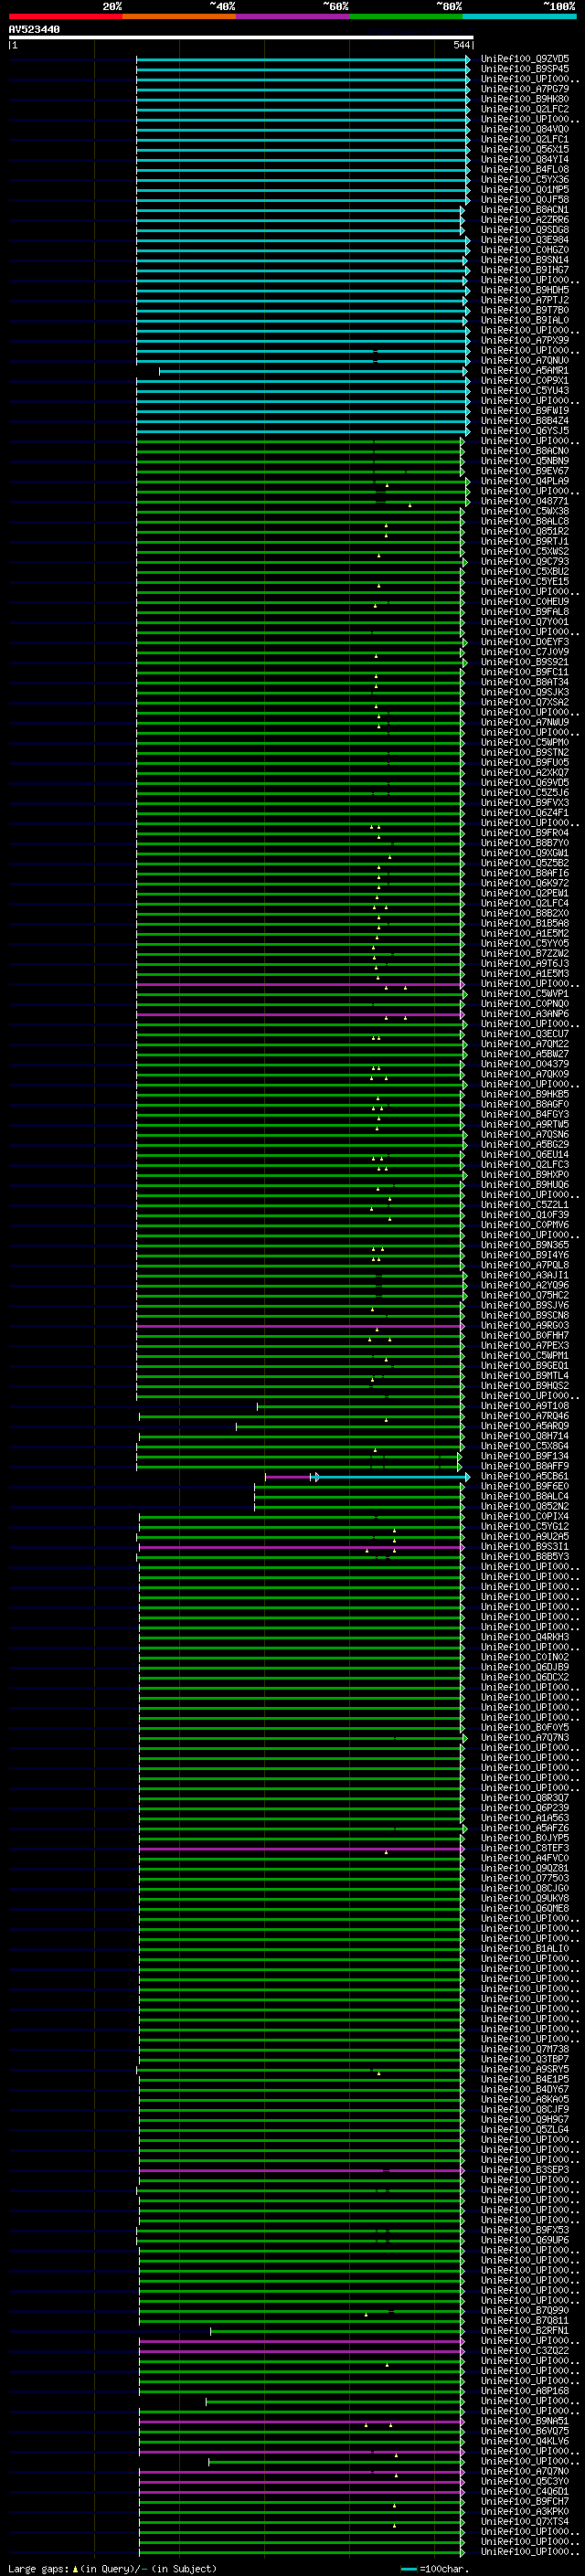Select UniRef100_Q2LFC1 label
Image resolution: width=585 pixels, height=2576 pixels.
tap(525, 139)
